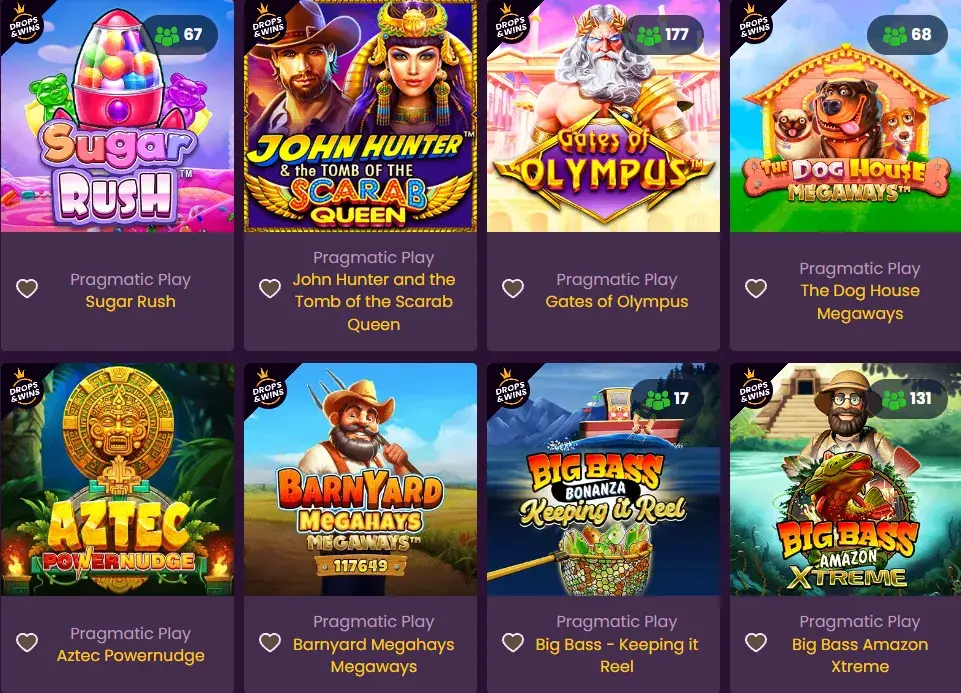961x693 pixels.
Task: Mark Big Bass Keeping it Reel favorite
Action: 513,642
